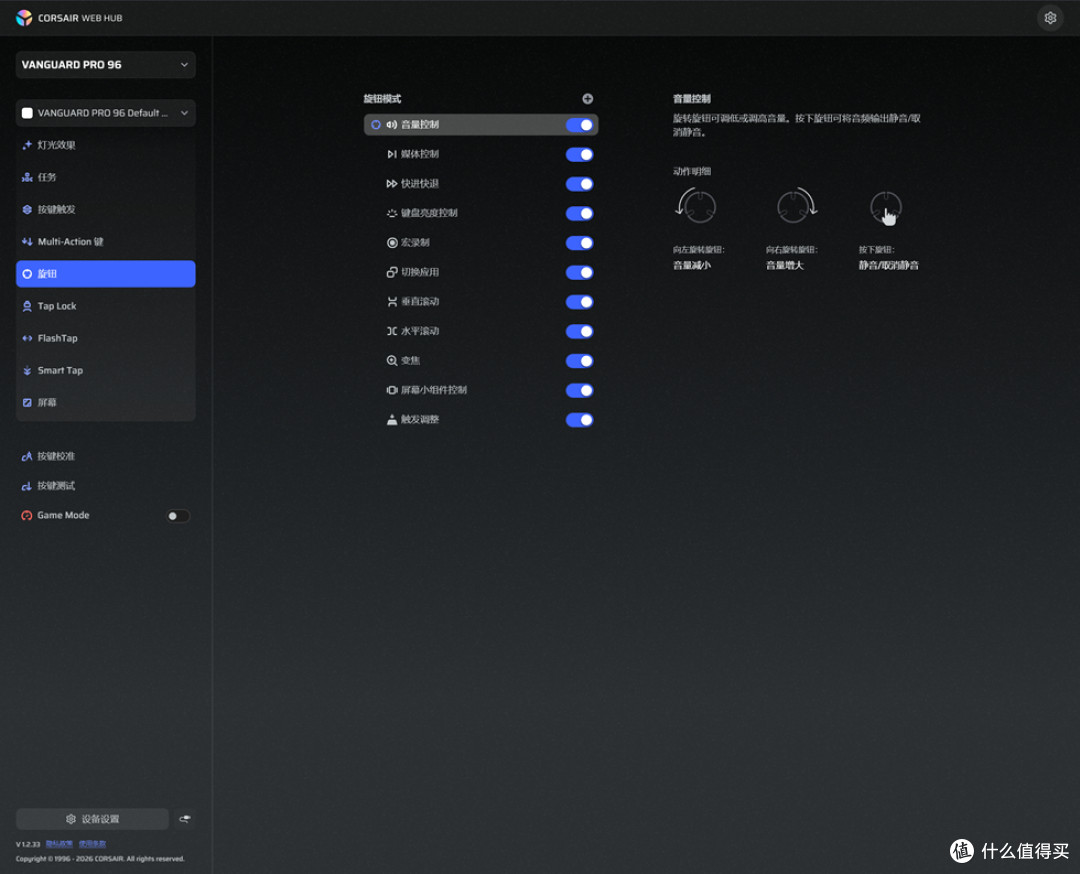Click the version text V1.2.33
1080x874 pixels.
[x=28, y=844]
